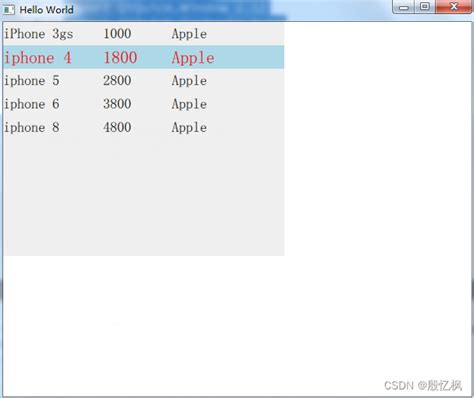The height and width of the screenshot is (398, 474).
Task: Click the 4800 price cell
Action: click(x=117, y=127)
